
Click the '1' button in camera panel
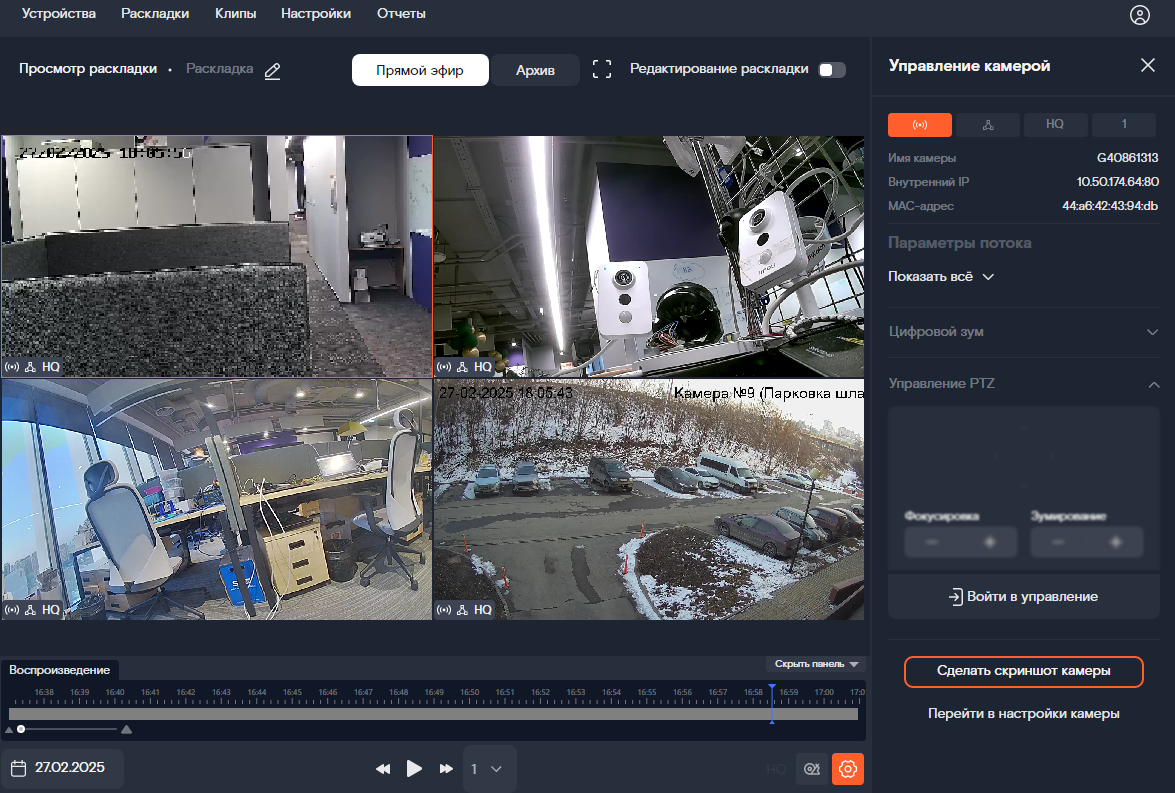pyautogui.click(x=1123, y=124)
